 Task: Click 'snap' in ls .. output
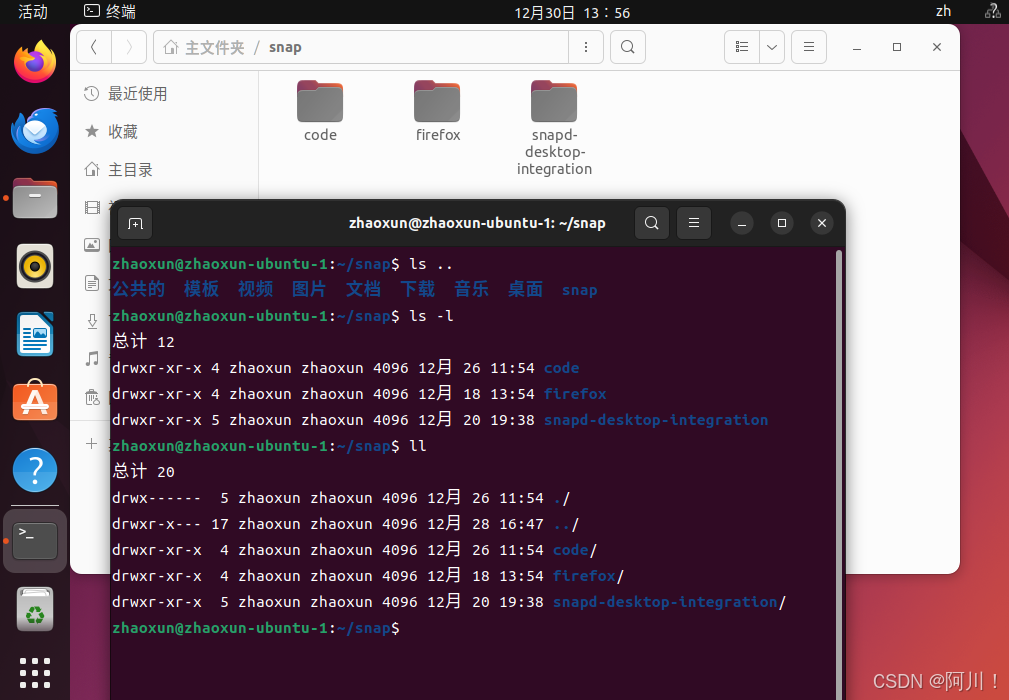[579, 290]
